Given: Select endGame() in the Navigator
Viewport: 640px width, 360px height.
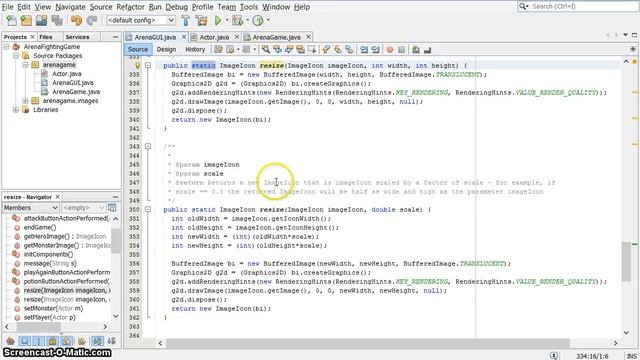Looking at the screenshot, I should pyautogui.click(x=40, y=227).
